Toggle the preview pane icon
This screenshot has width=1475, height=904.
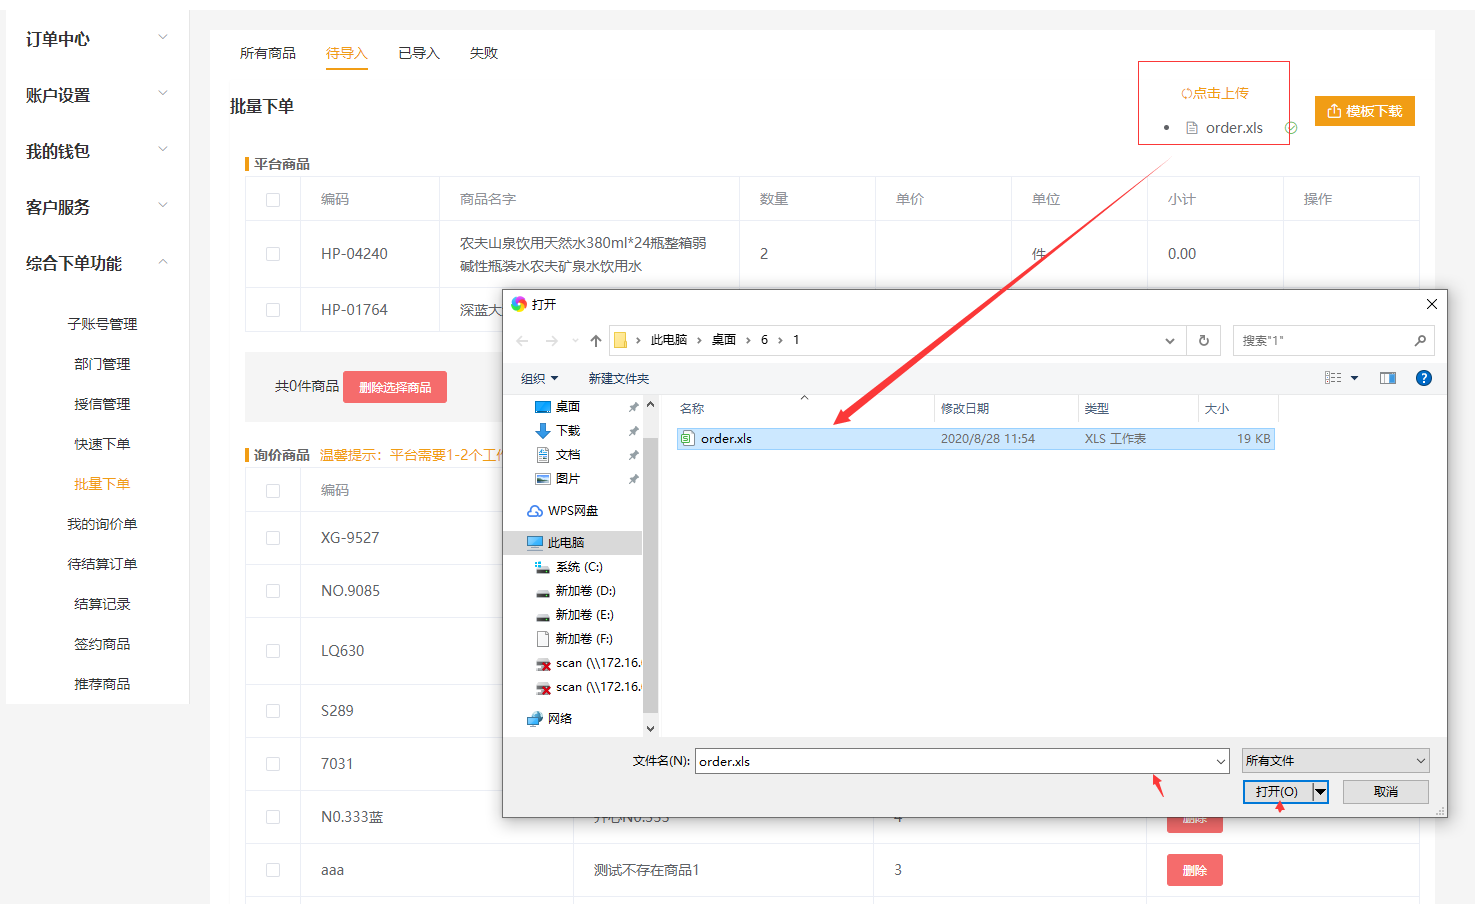point(1387,378)
